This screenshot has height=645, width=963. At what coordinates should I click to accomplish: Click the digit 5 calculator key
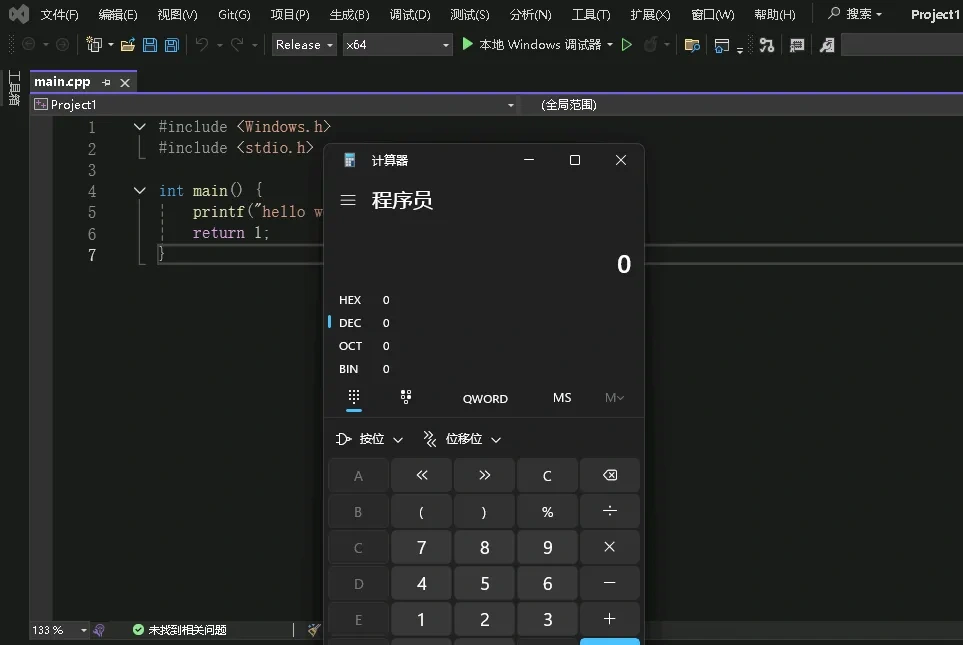(485, 583)
